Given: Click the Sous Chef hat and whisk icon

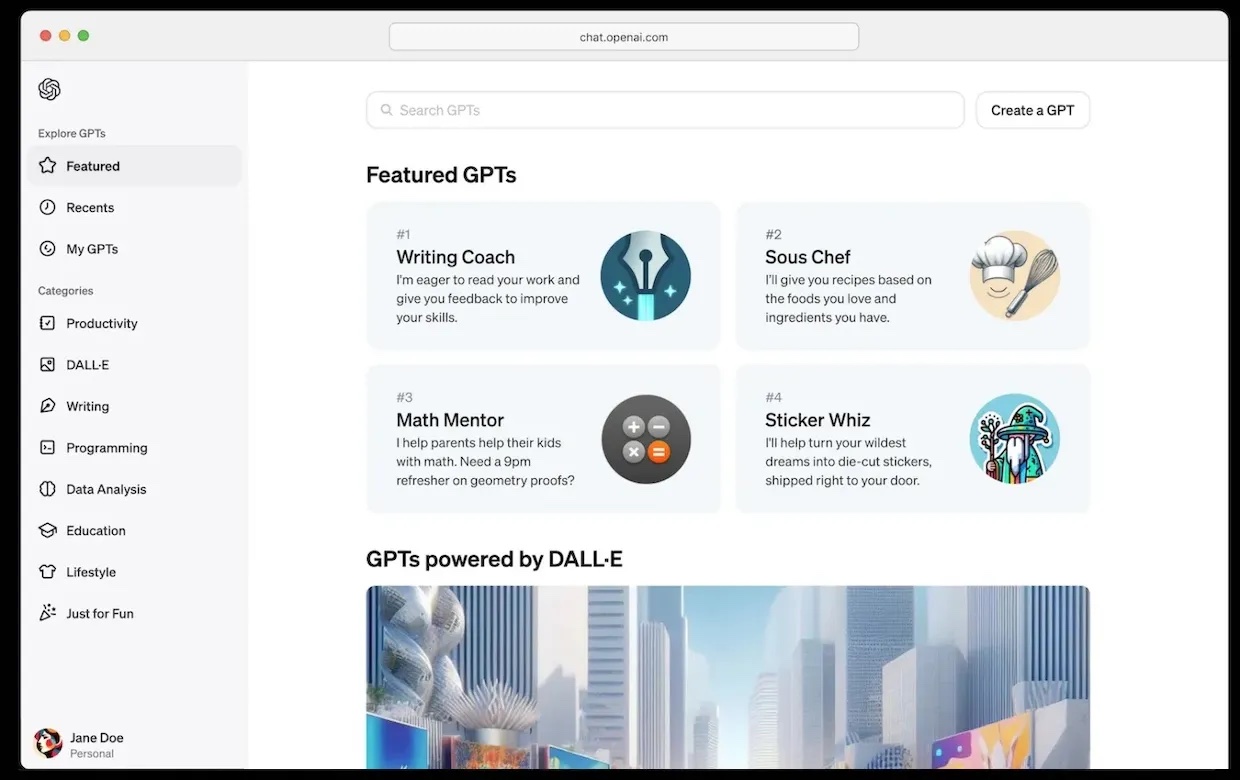Looking at the screenshot, I should point(1015,276).
